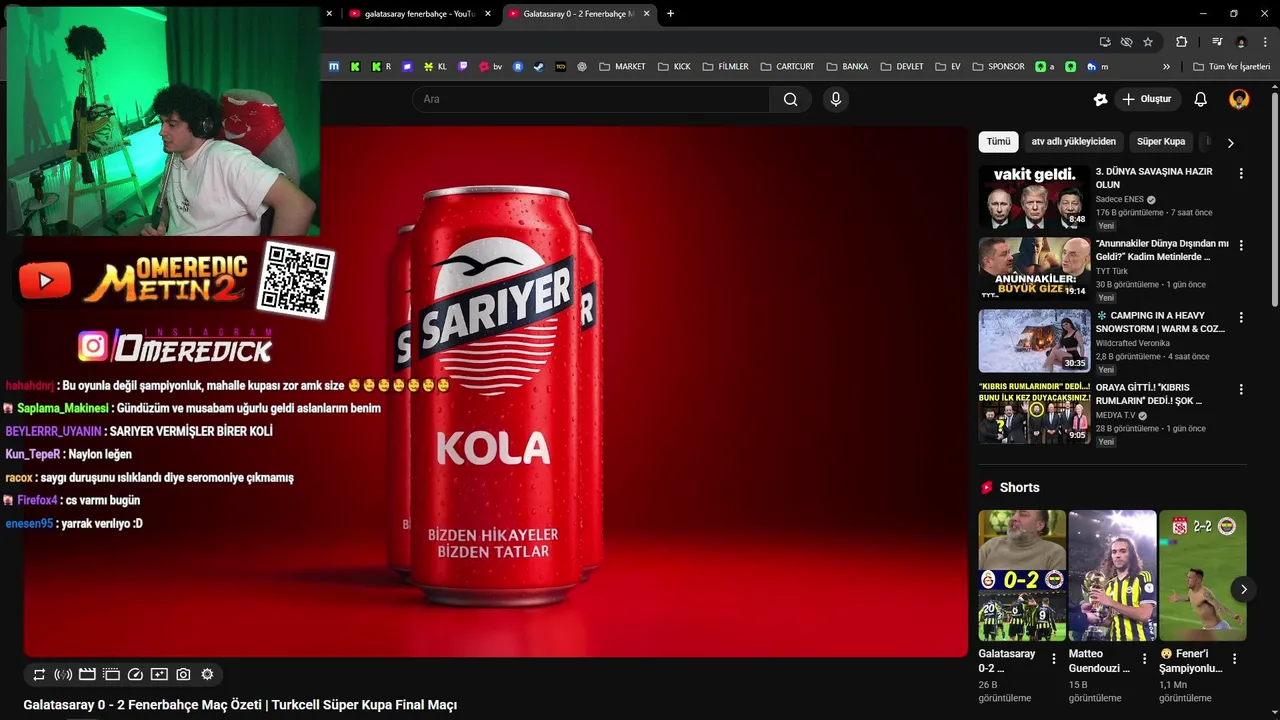Click the install app icon in address bar
1280x720 pixels.
[x=1105, y=42]
